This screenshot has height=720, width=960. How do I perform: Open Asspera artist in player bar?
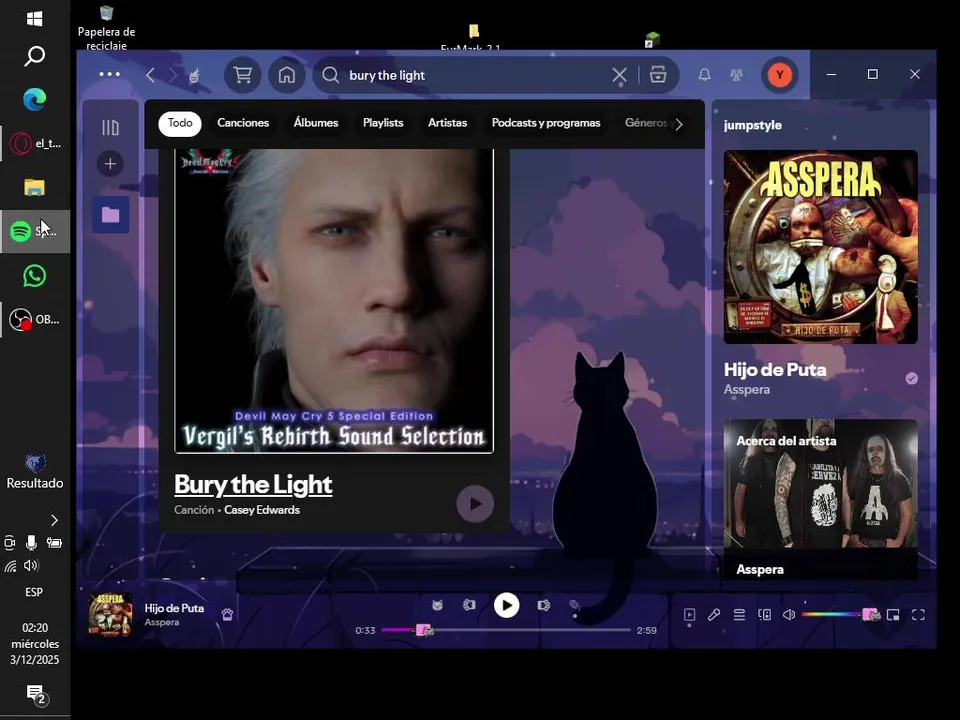coord(162,622)
